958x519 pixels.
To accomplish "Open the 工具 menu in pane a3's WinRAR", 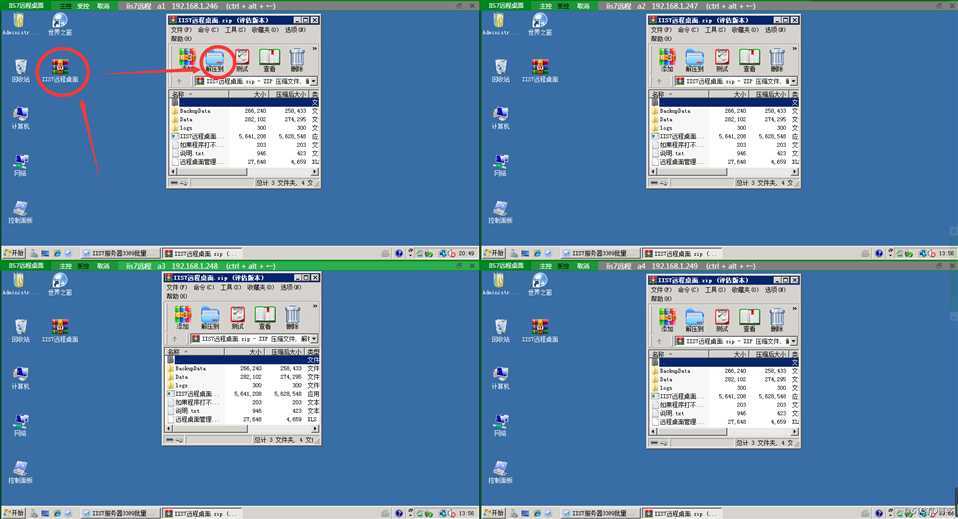I will pyautogui.click(x=230, y=287).
